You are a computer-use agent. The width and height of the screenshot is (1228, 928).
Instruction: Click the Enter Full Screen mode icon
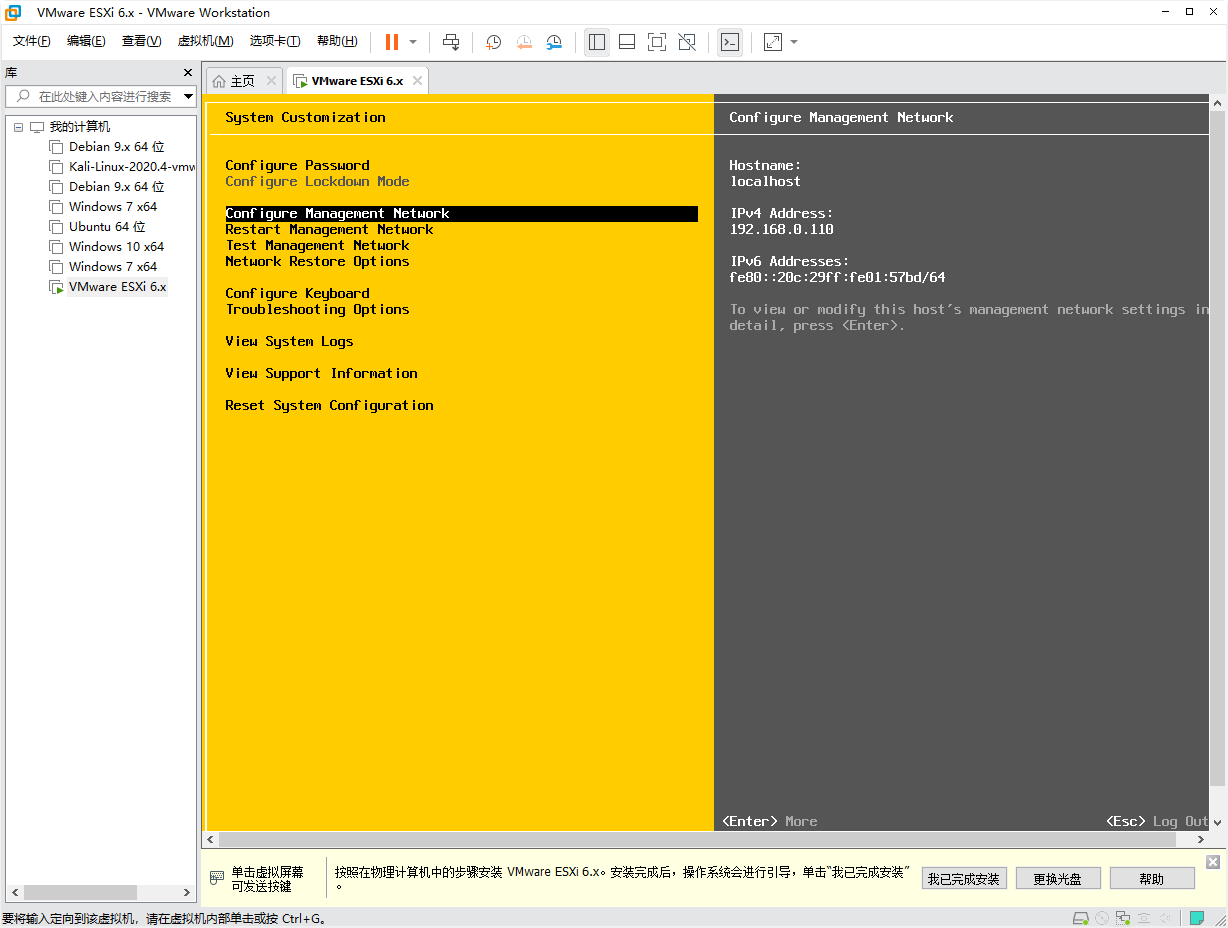tap(657, 42)
